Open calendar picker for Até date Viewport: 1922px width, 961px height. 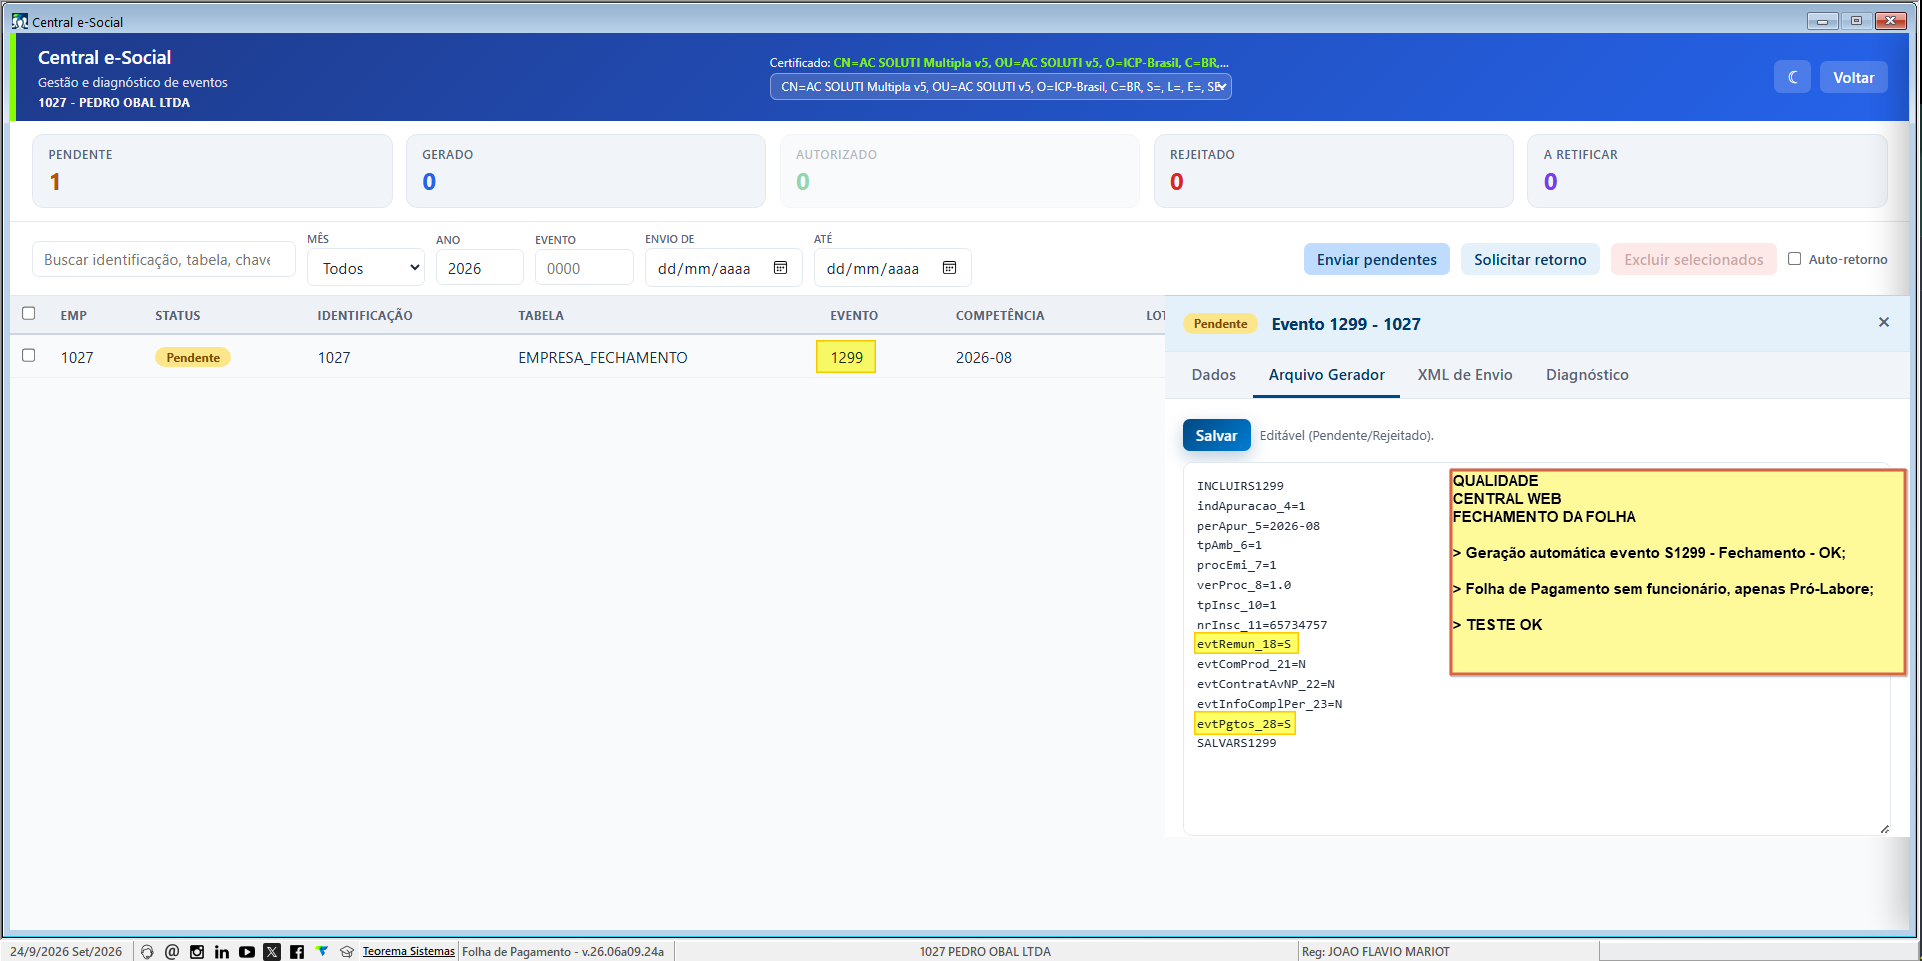[x=950, y=268]
